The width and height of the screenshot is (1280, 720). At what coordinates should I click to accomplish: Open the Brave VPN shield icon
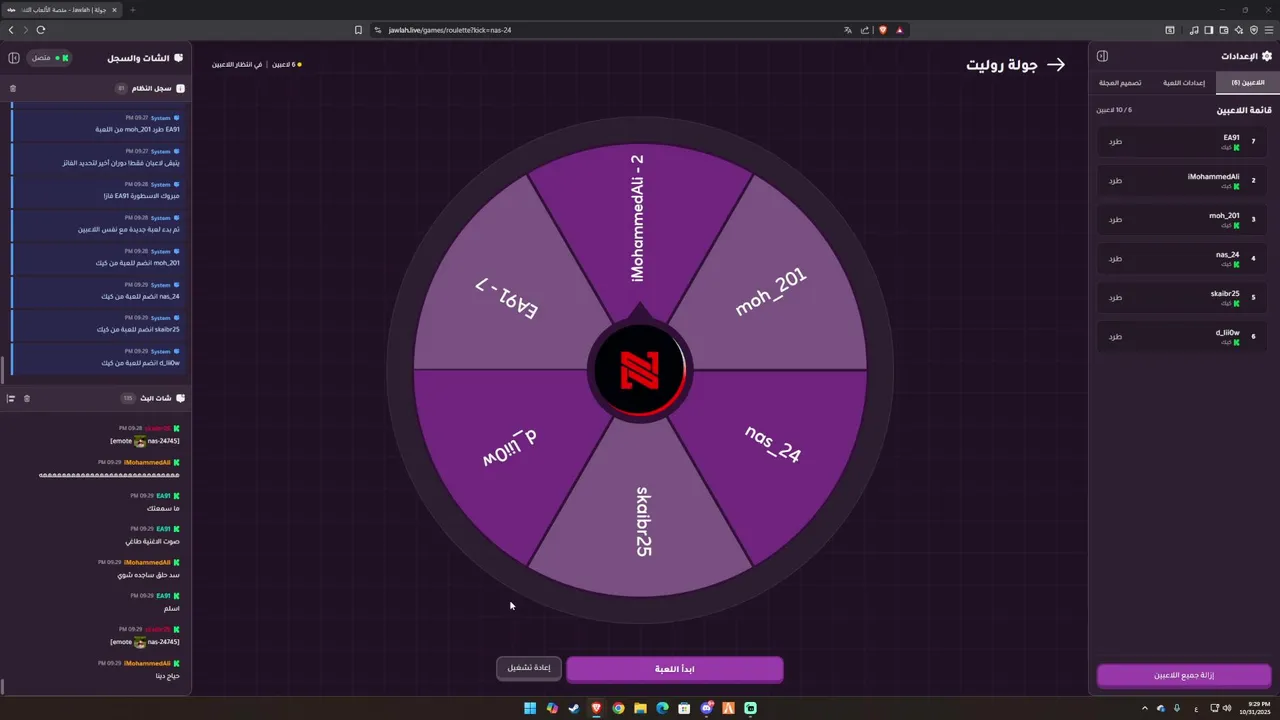tap(1254, 30)
